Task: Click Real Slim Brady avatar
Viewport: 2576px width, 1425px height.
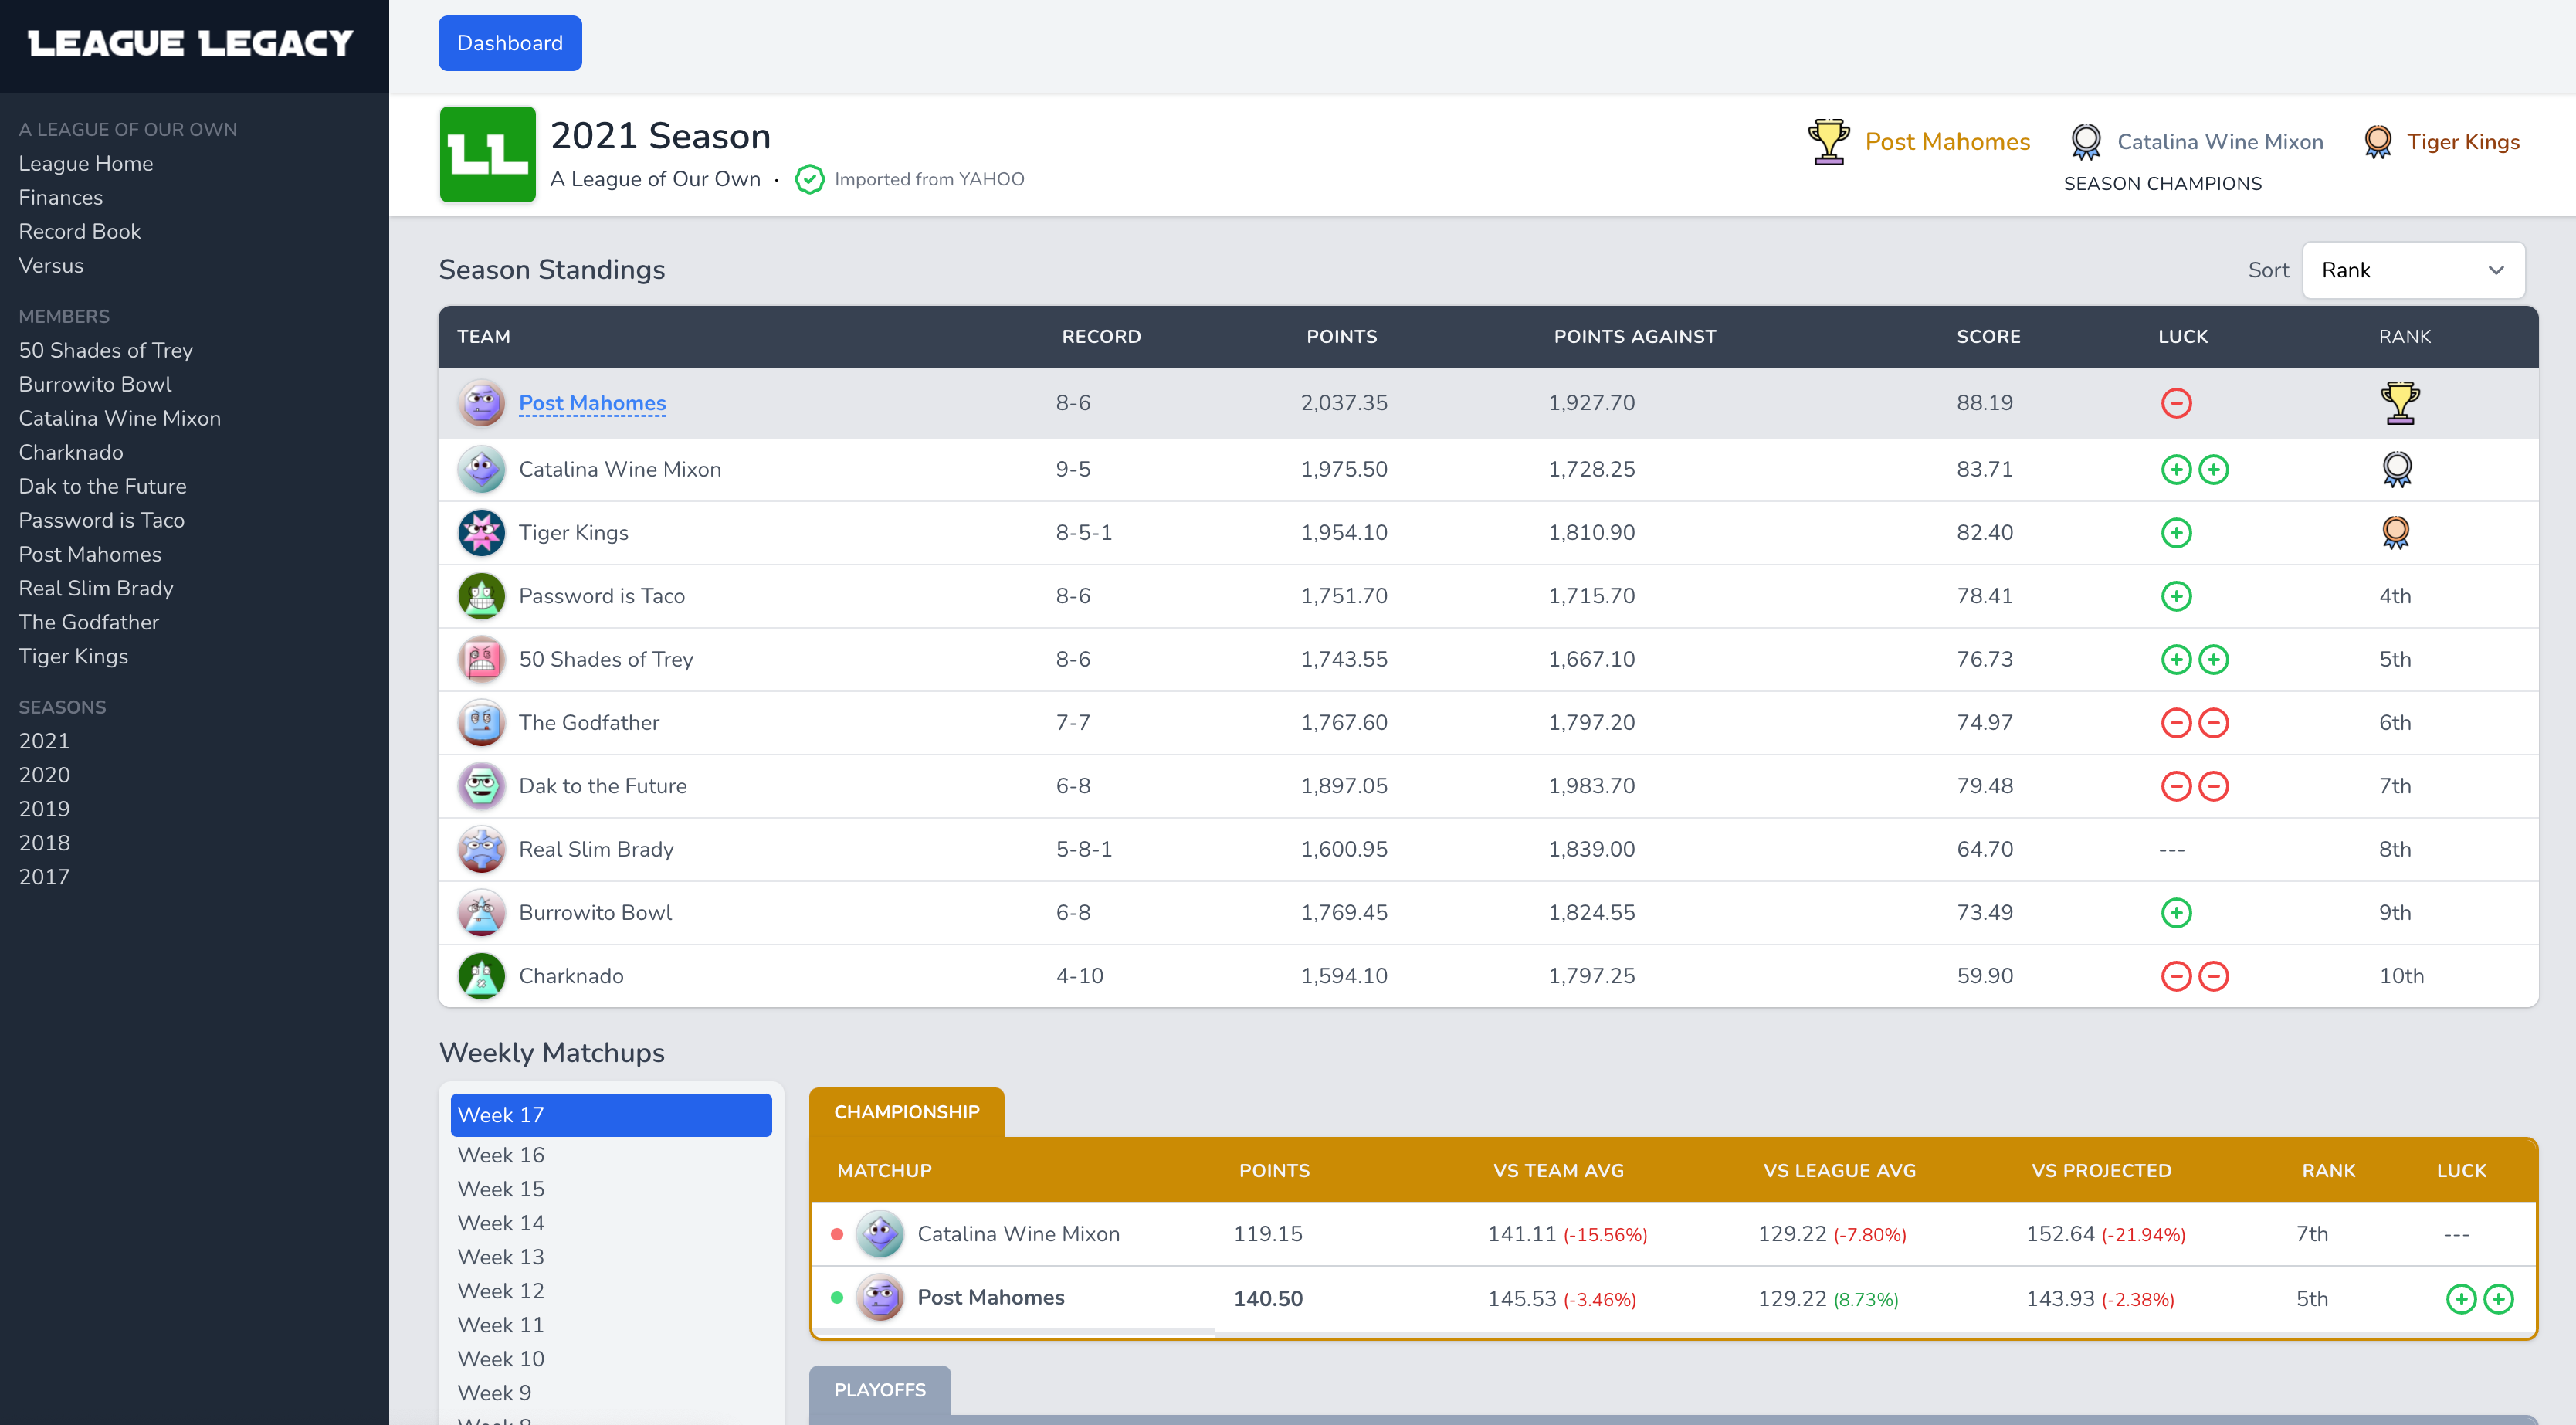Action: click(482, 849)
